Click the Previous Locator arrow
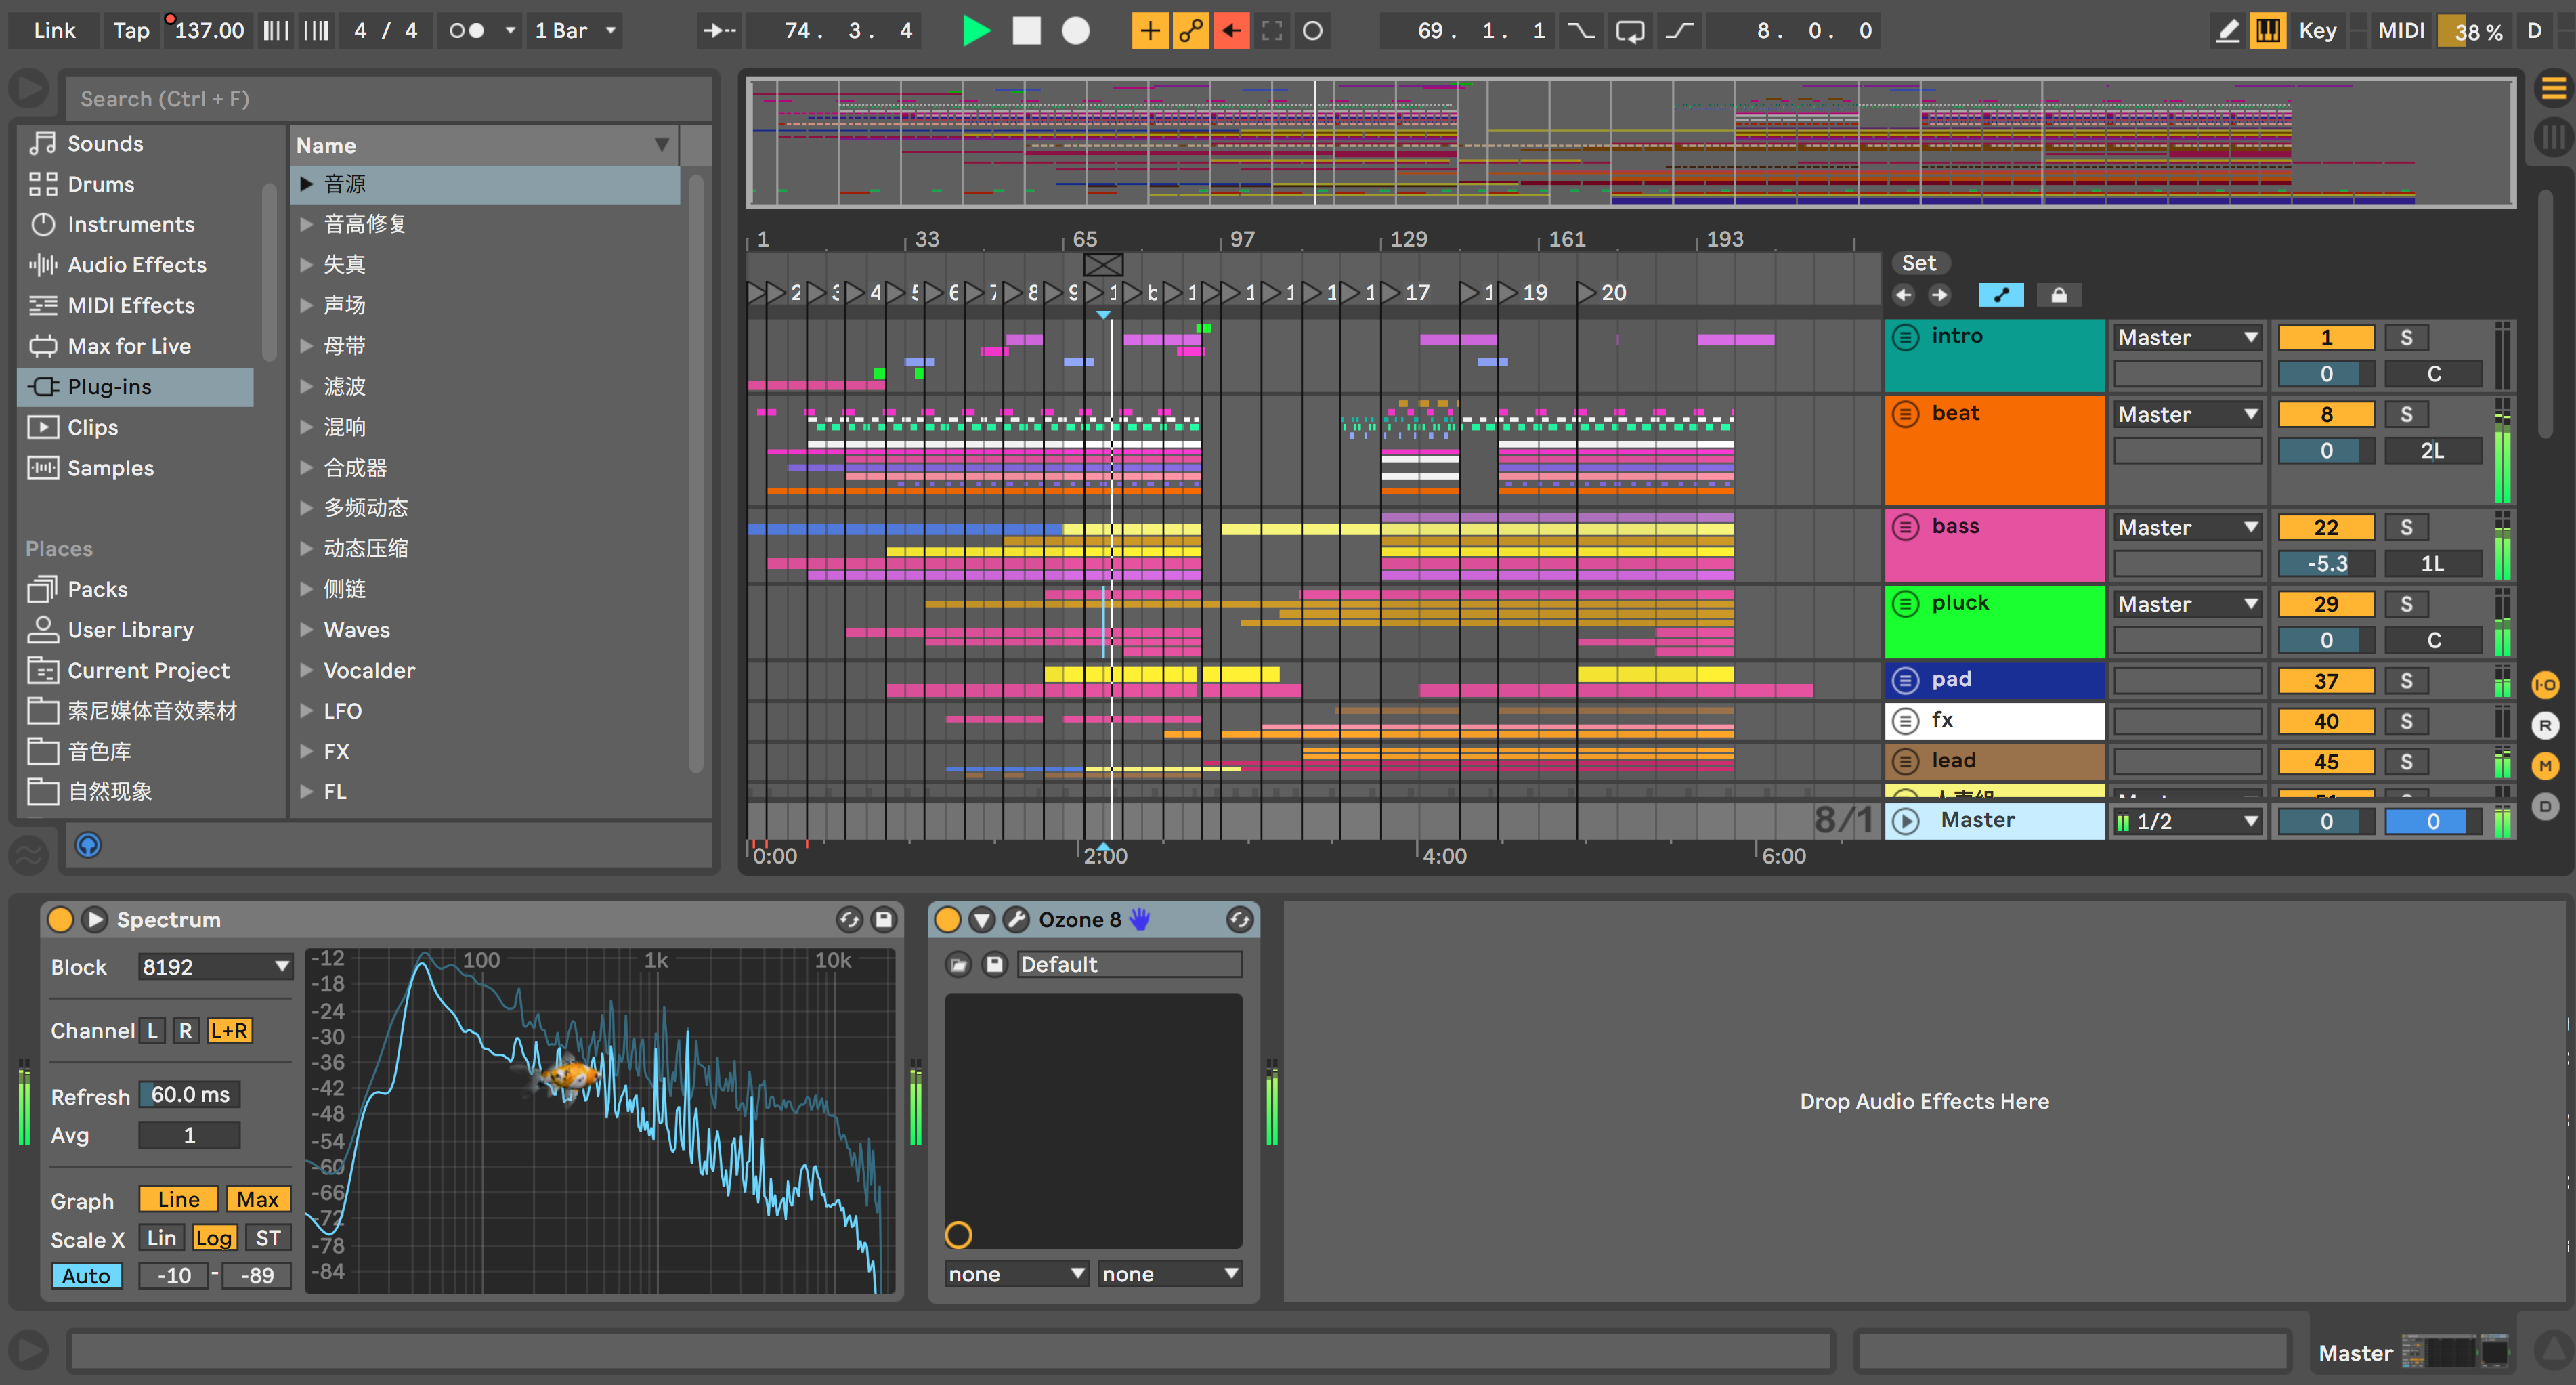Image resolution: width=2576 pixels, height=1385 pixels. 1904,295
